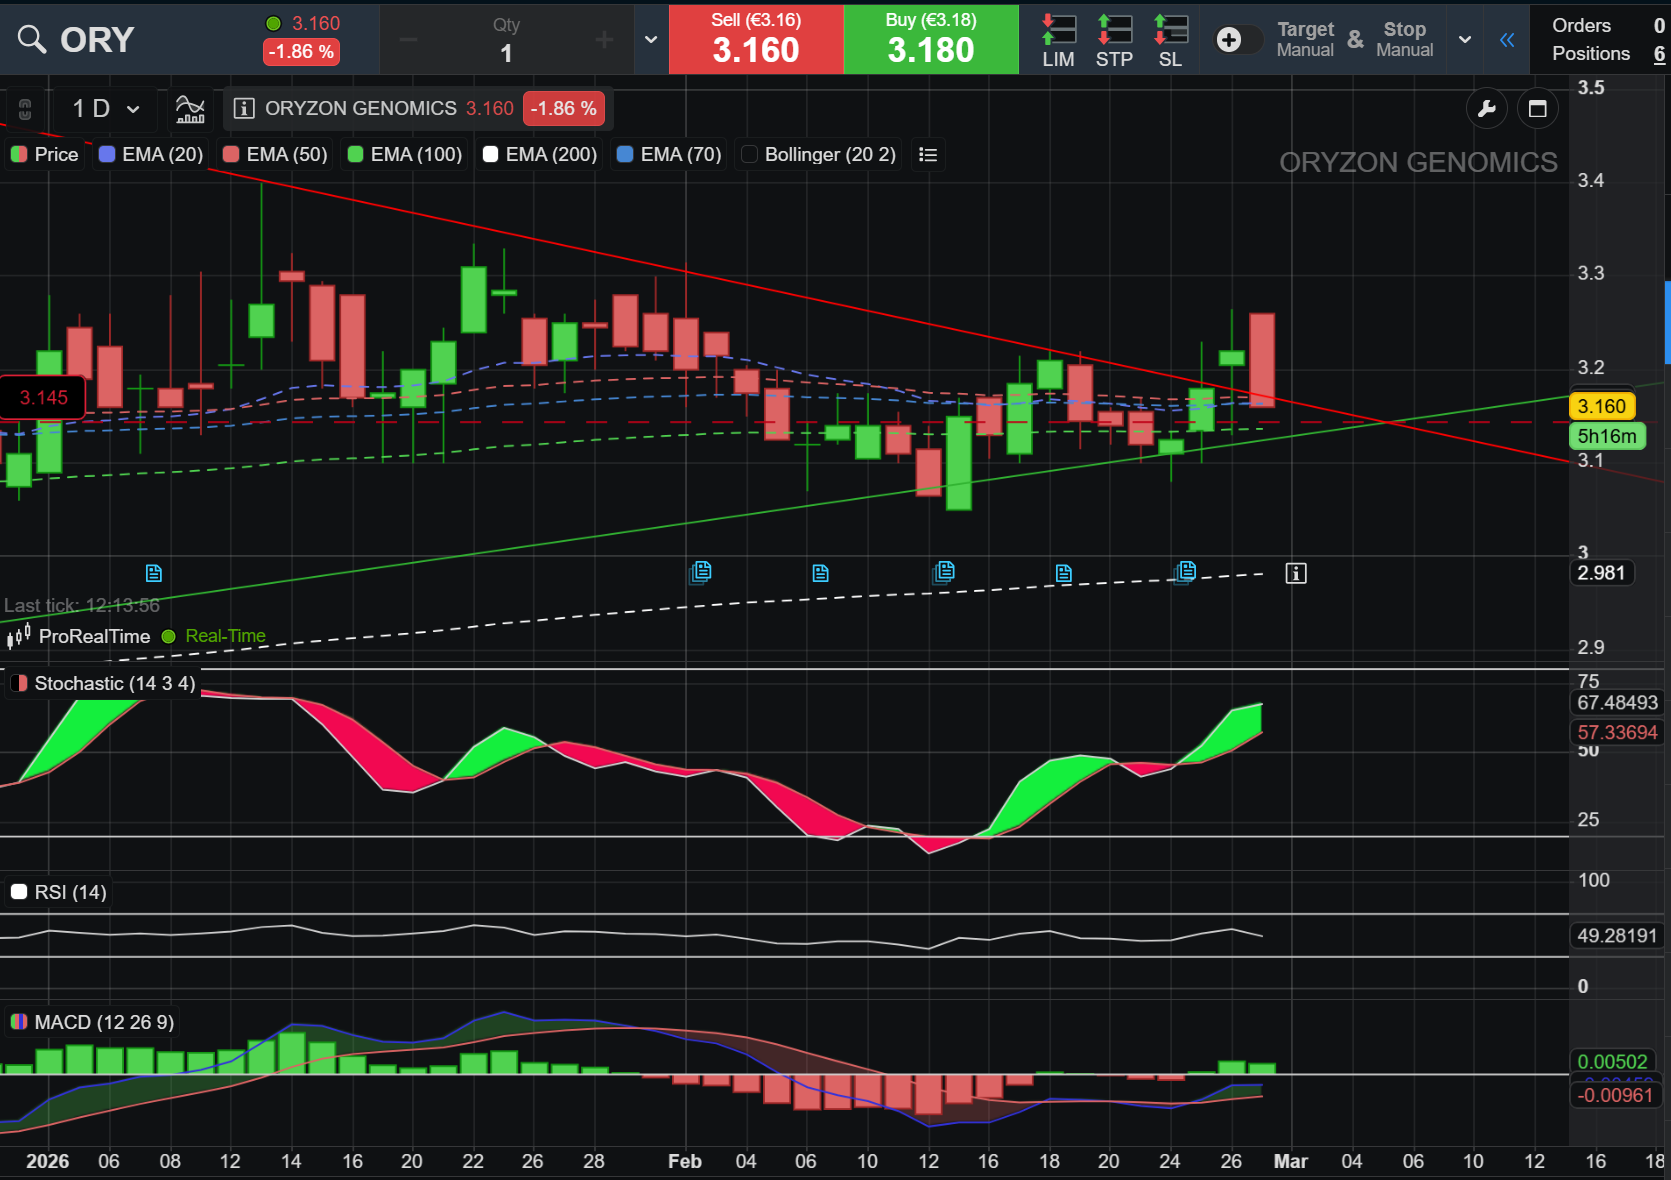Click the LIM limit order icon
1671x1180 pixels.
(1058, 40)
